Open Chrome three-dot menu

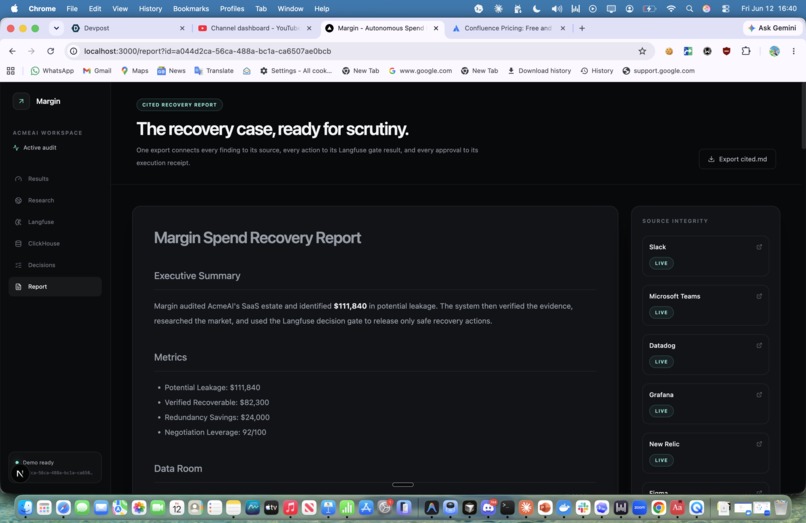click(794, 51)
